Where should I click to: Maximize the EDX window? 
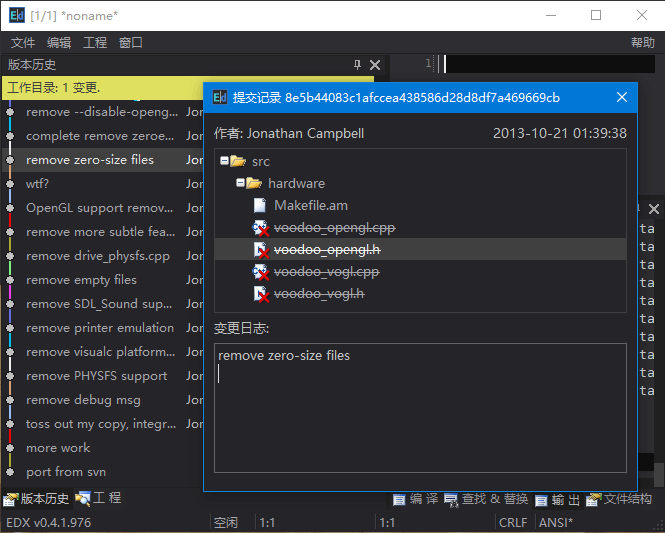595,16
